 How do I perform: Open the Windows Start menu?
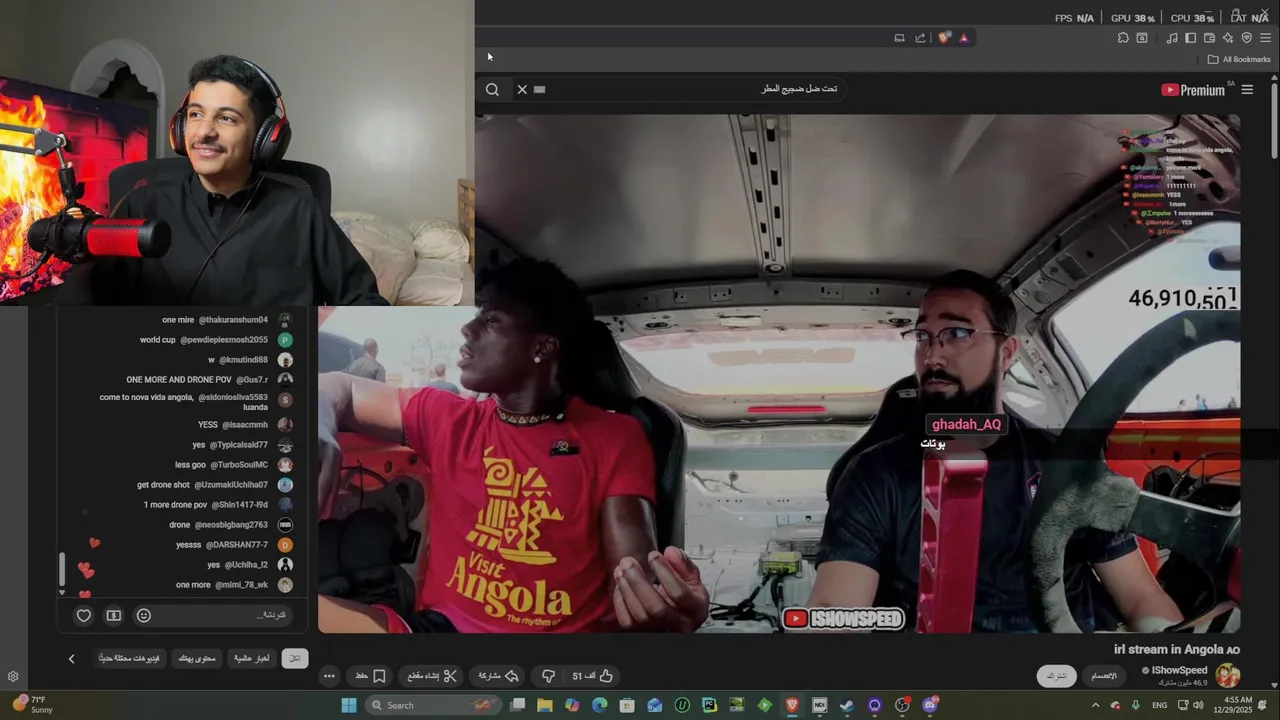(349, 705)
